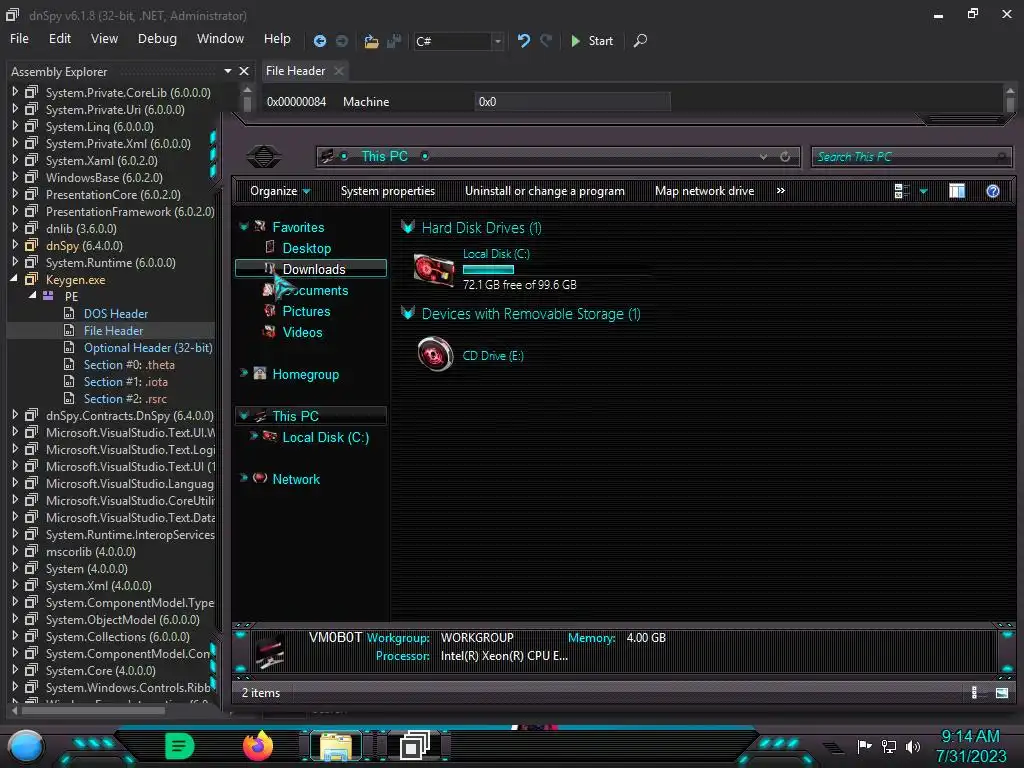Expand System.Private.CoreLib assembly node
The height and width of the screenshot is (768, 1024).
point(15,92)
